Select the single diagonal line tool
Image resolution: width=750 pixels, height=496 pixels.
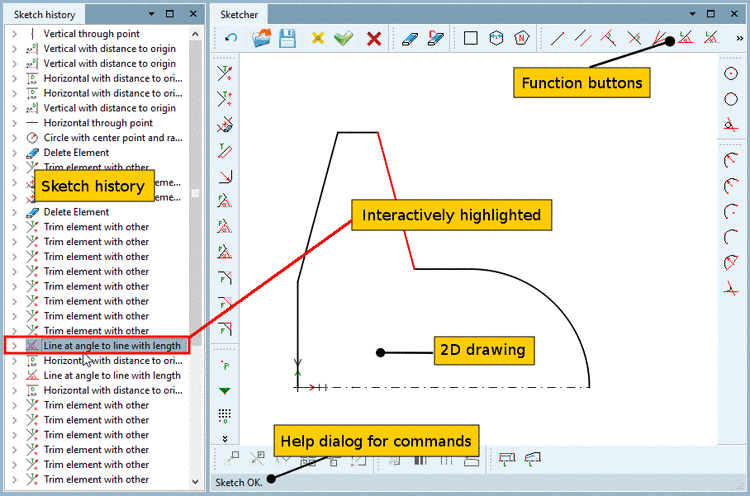coord(557,38)
